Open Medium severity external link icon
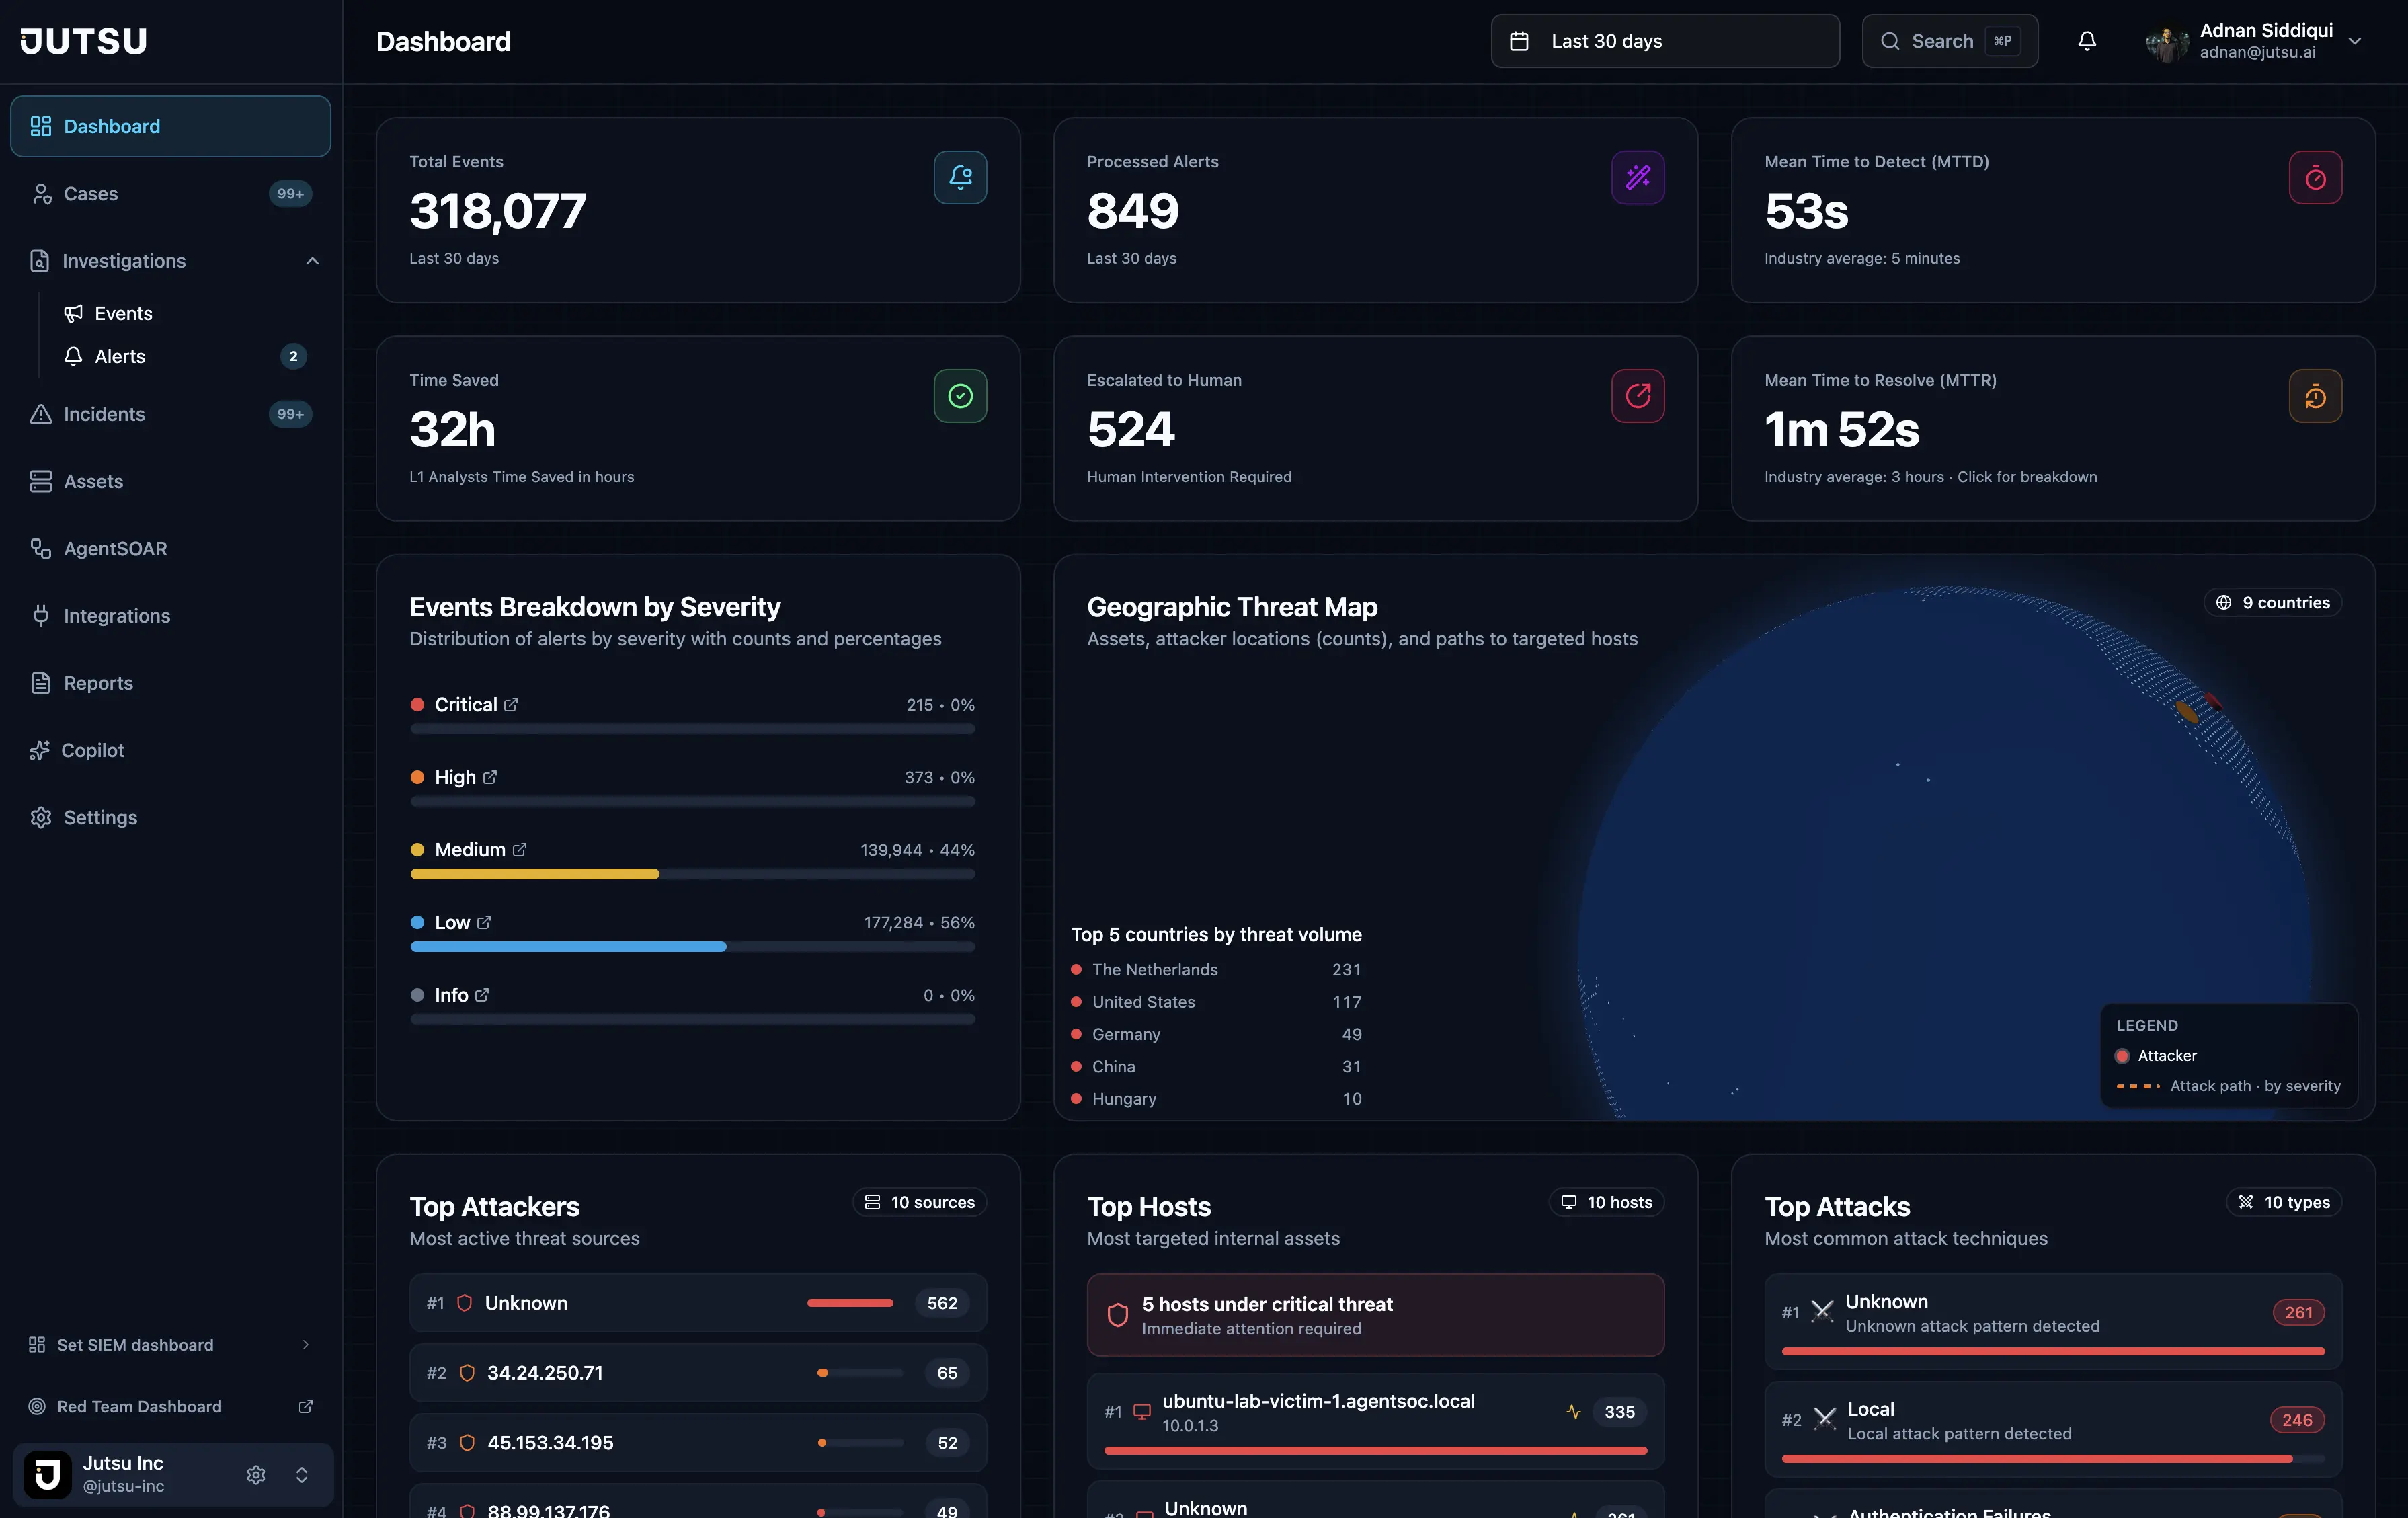 (x=519, y=850)
